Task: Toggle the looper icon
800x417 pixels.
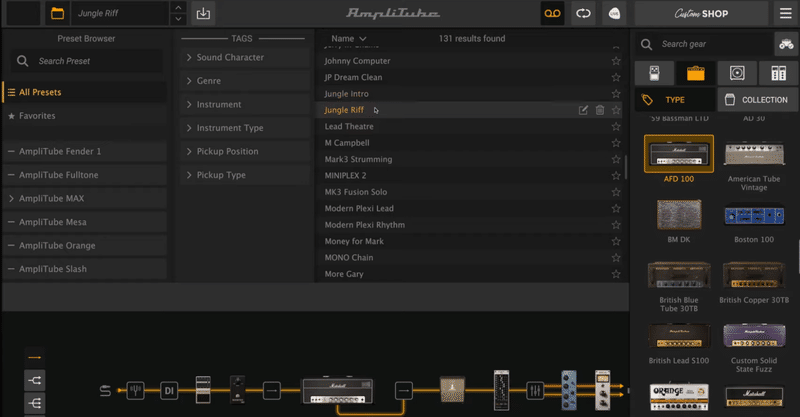Action: coord(583,13)
